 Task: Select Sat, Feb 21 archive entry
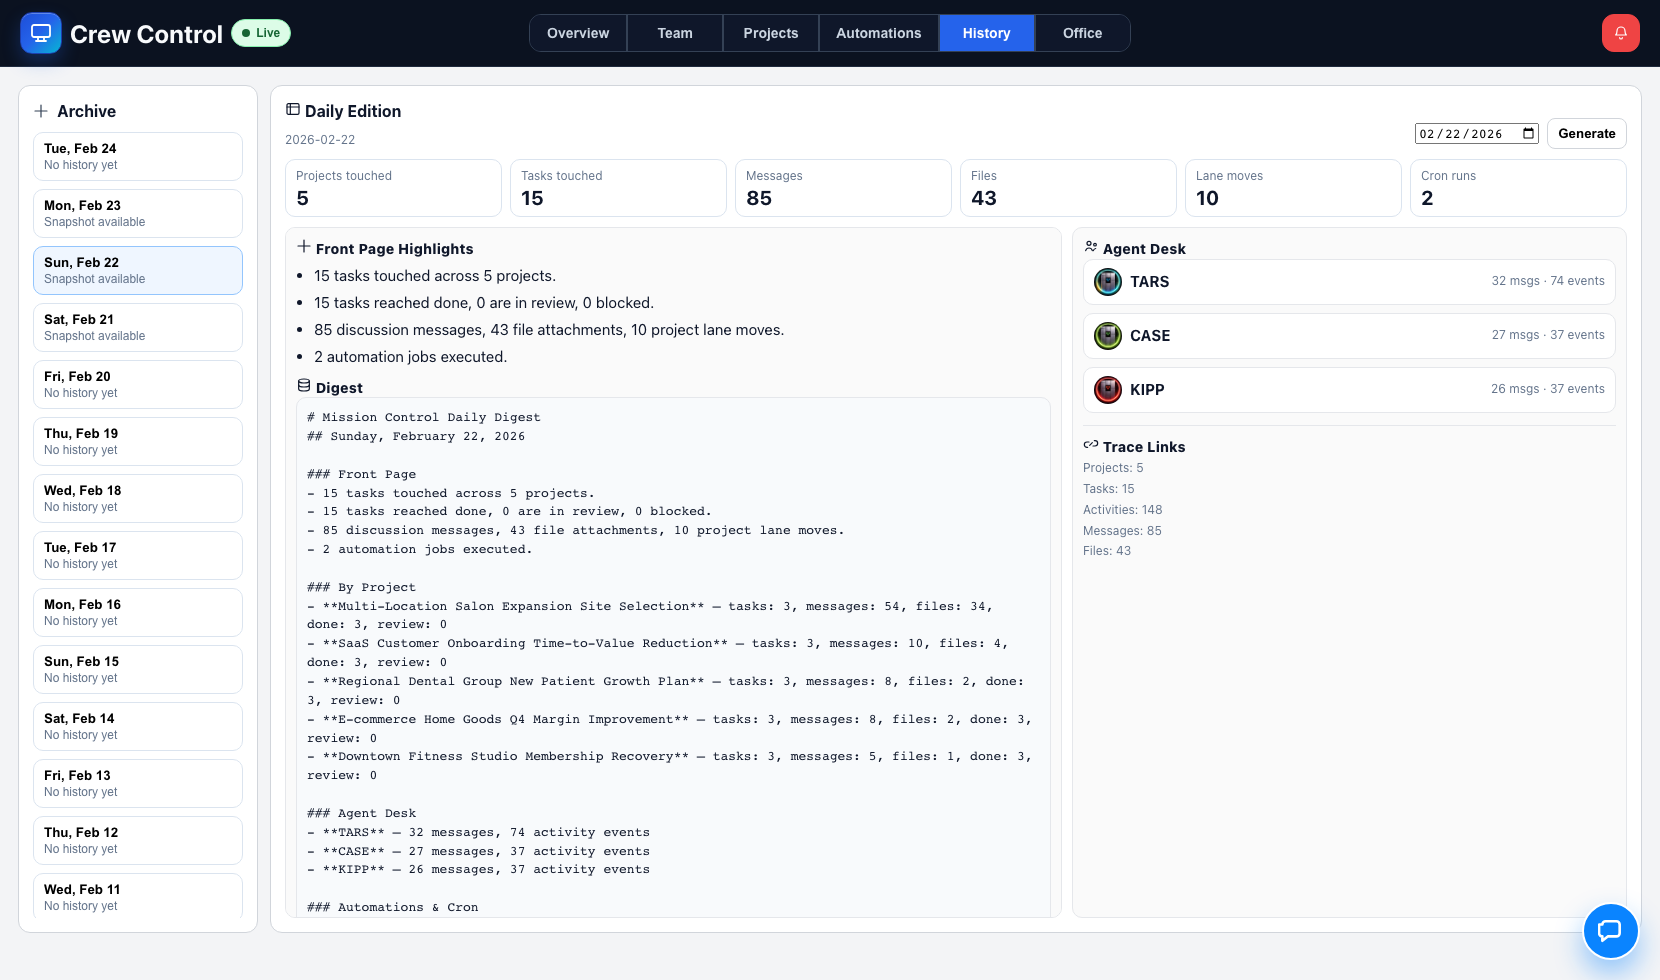coord(138,327)
